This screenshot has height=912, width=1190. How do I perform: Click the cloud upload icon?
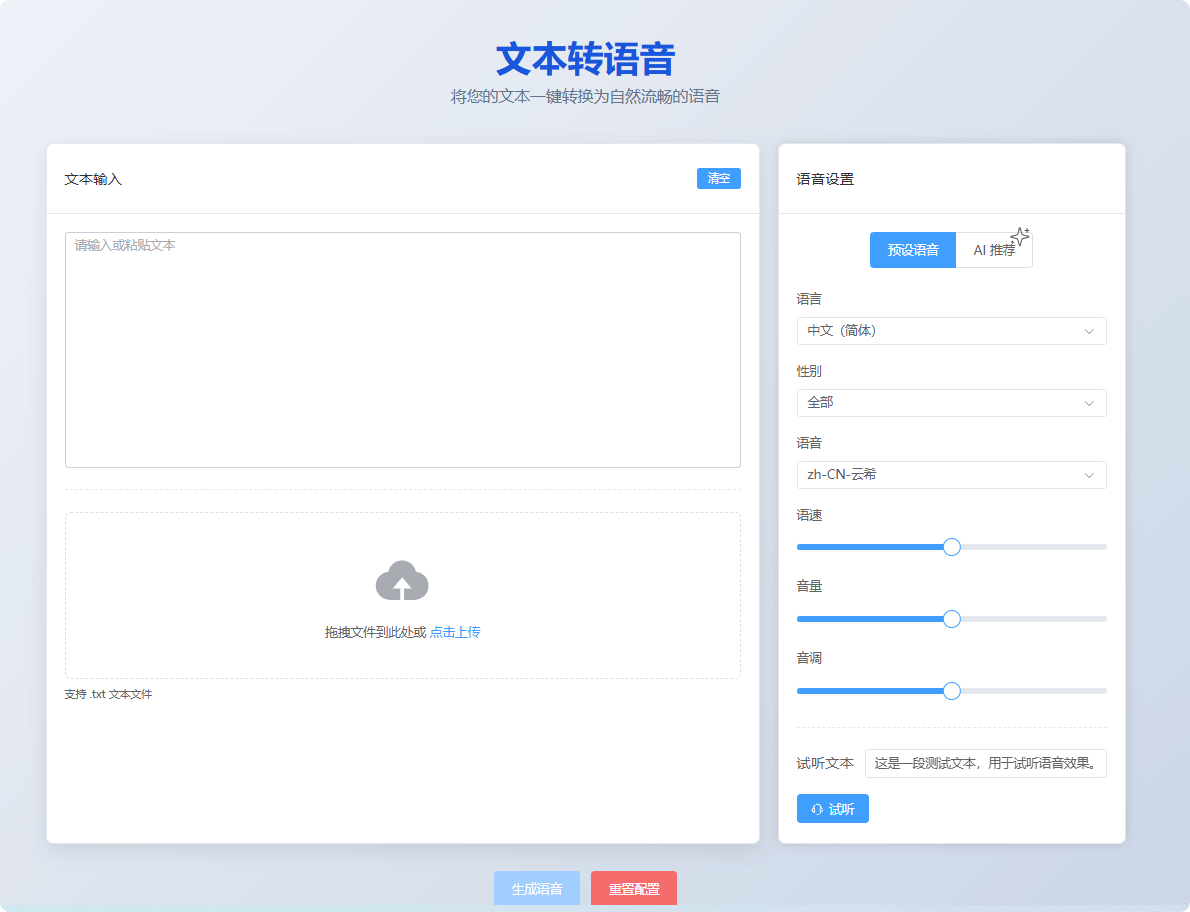tap(403, 582)
